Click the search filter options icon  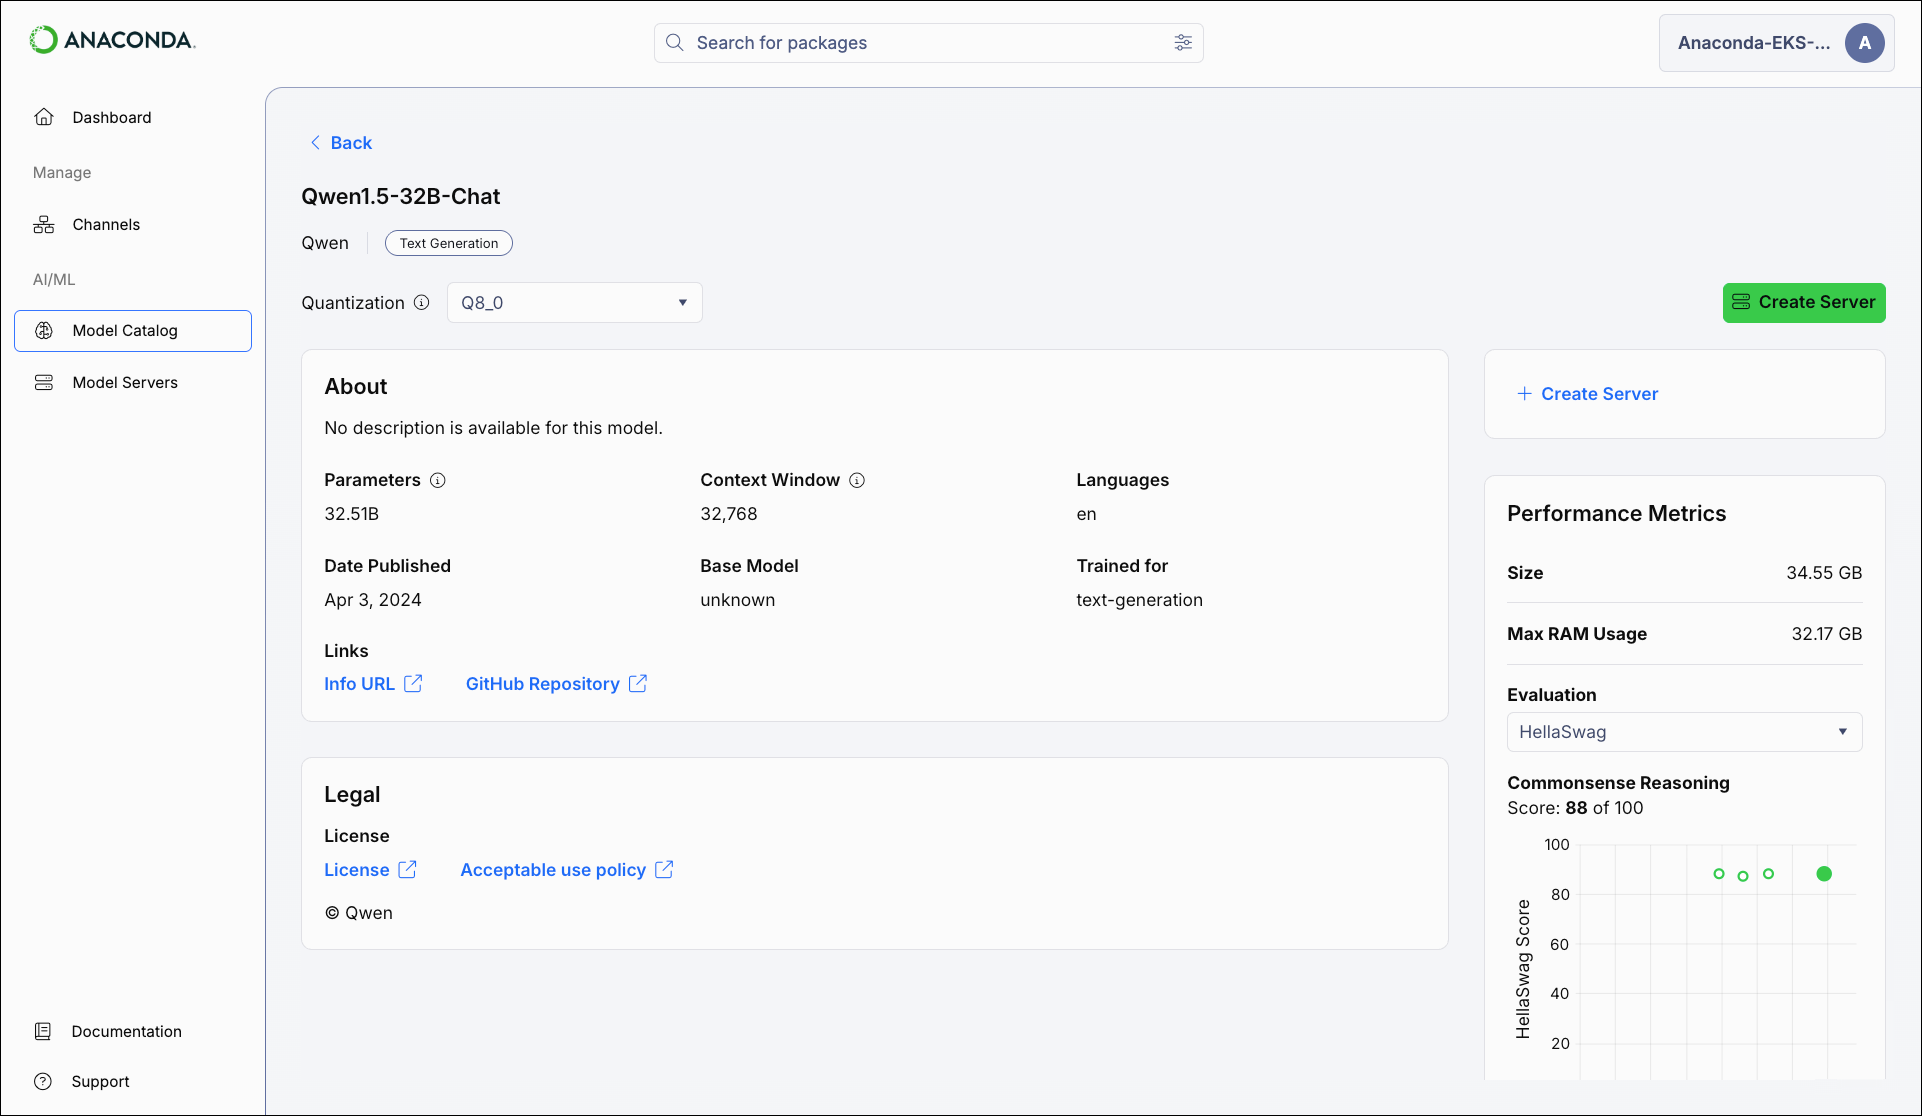pyautogui.click(x=1183, y=43)
